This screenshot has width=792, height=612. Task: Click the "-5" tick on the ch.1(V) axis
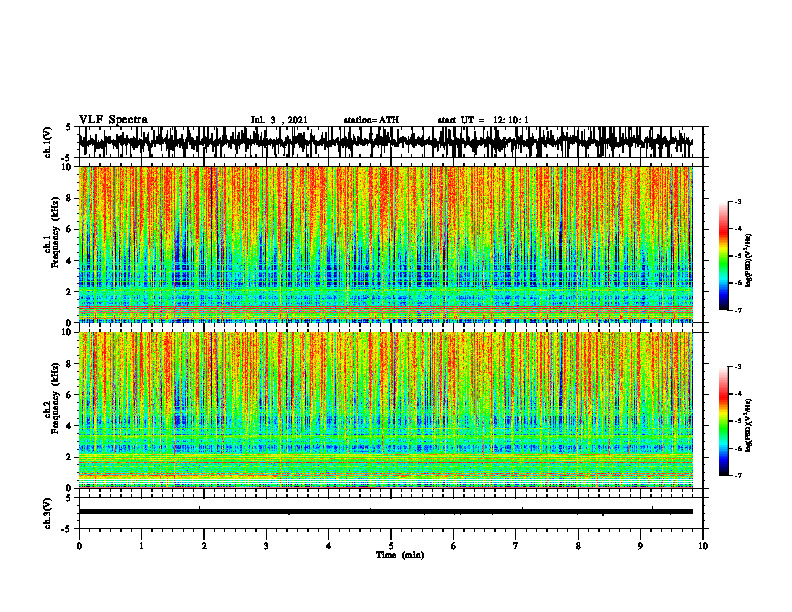67,158
